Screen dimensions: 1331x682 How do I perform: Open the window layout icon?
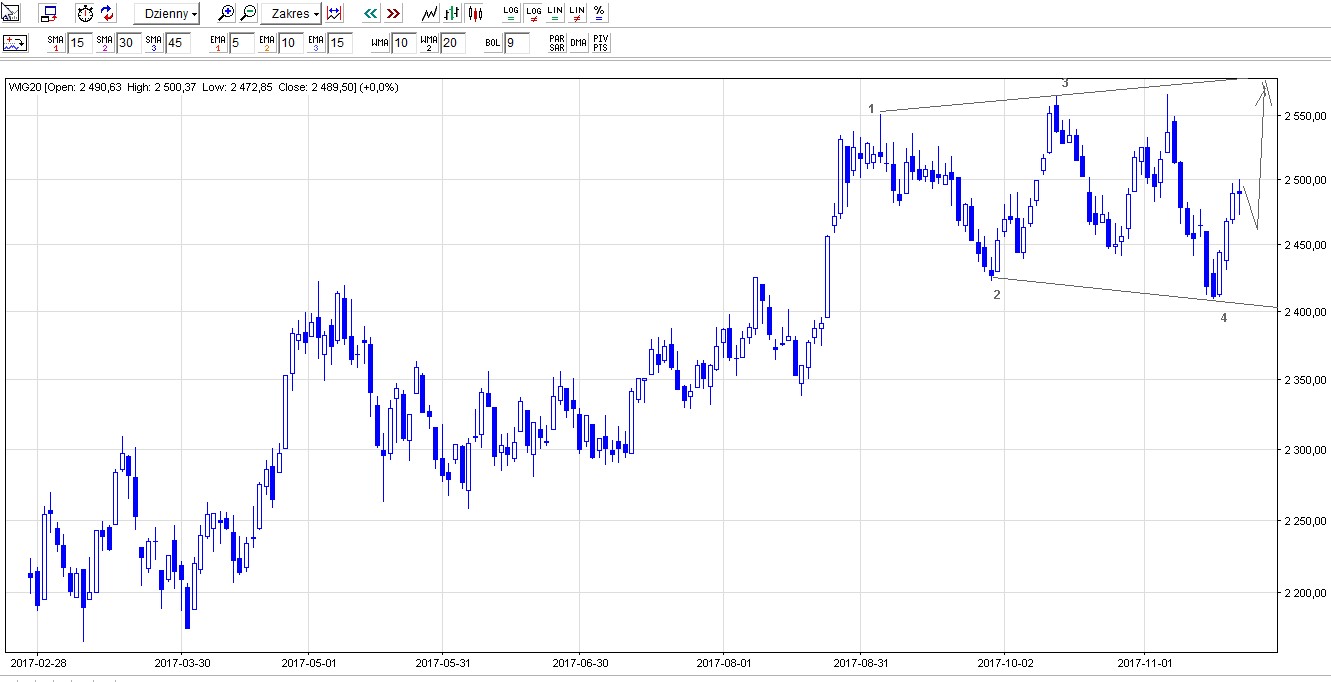click(x=49, y=14)
